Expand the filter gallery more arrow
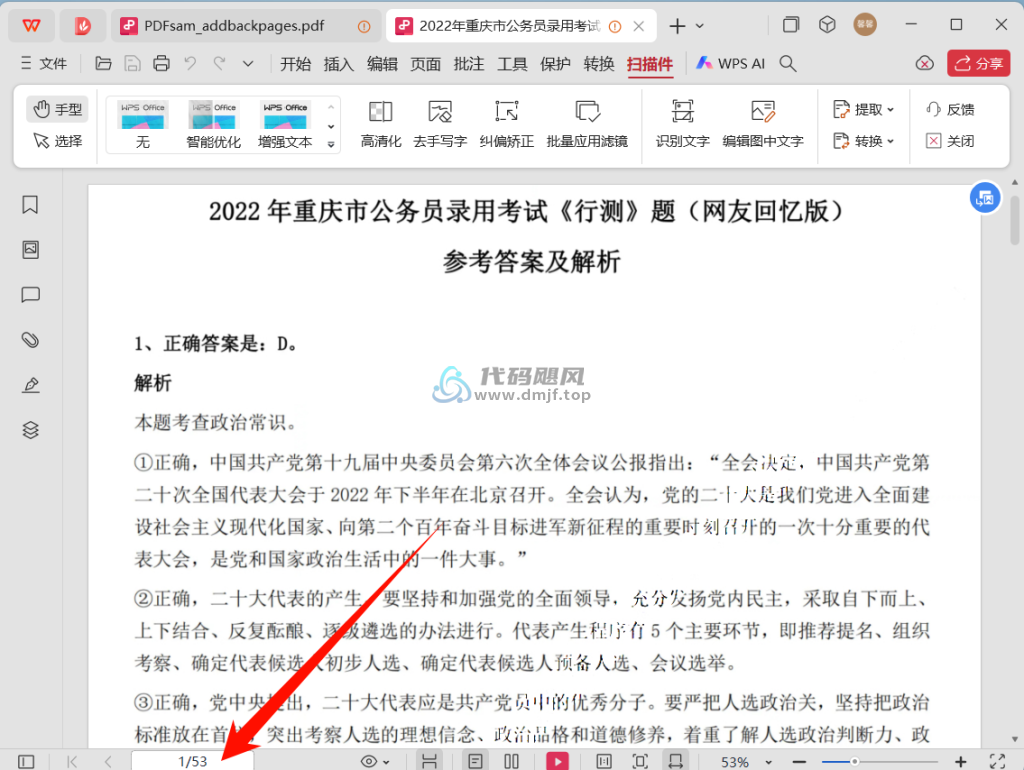Viewport: 1024px width, 770px height. point(331,144)
